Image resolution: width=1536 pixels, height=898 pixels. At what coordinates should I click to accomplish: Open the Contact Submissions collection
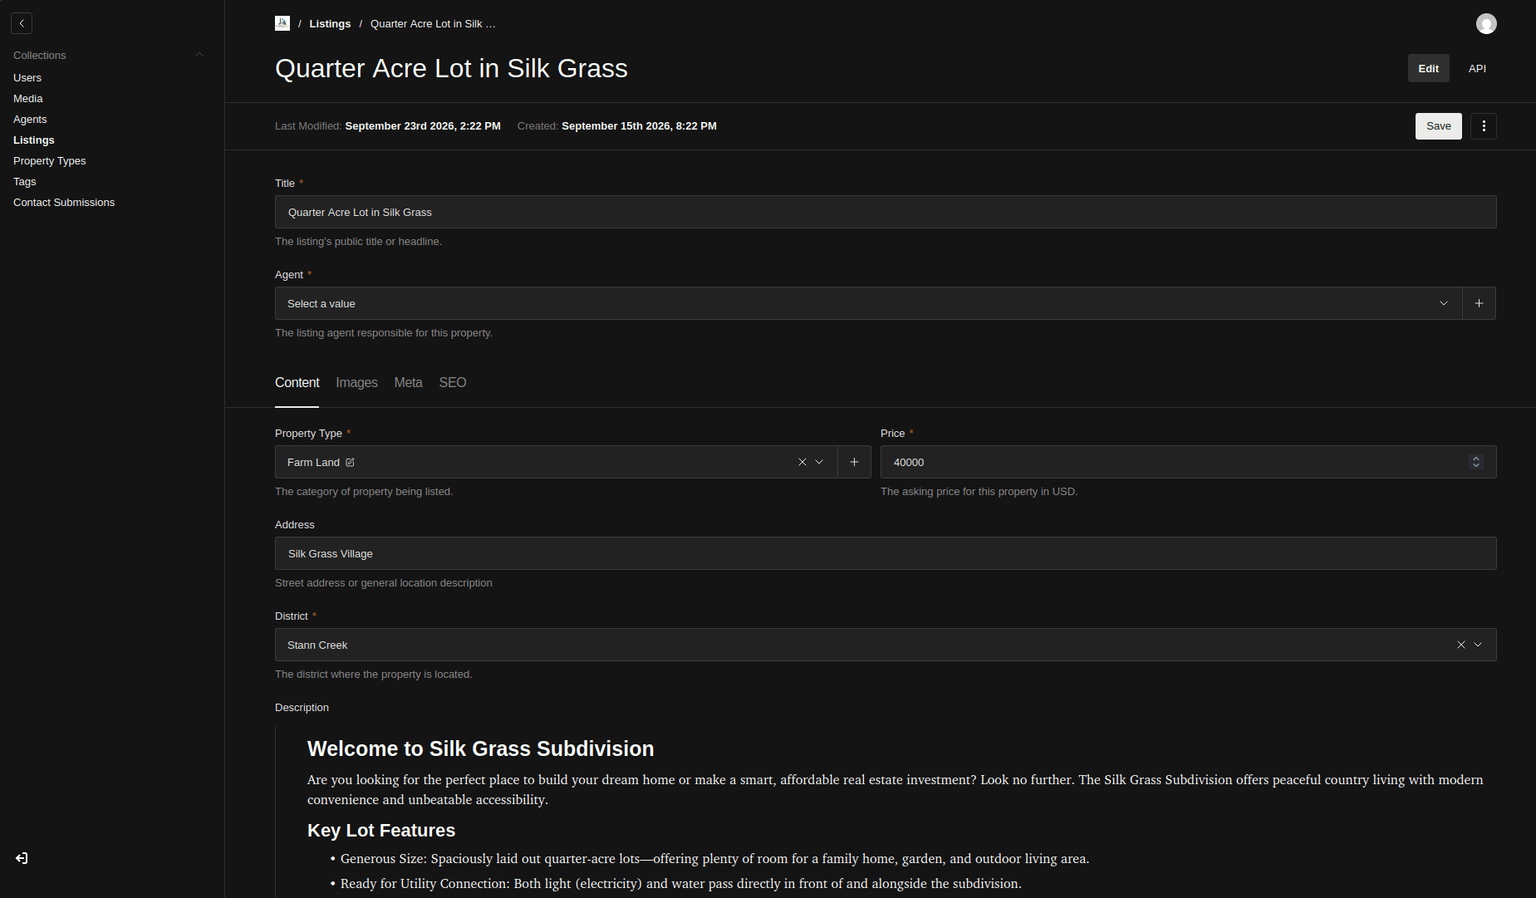[x=64, y=203]
